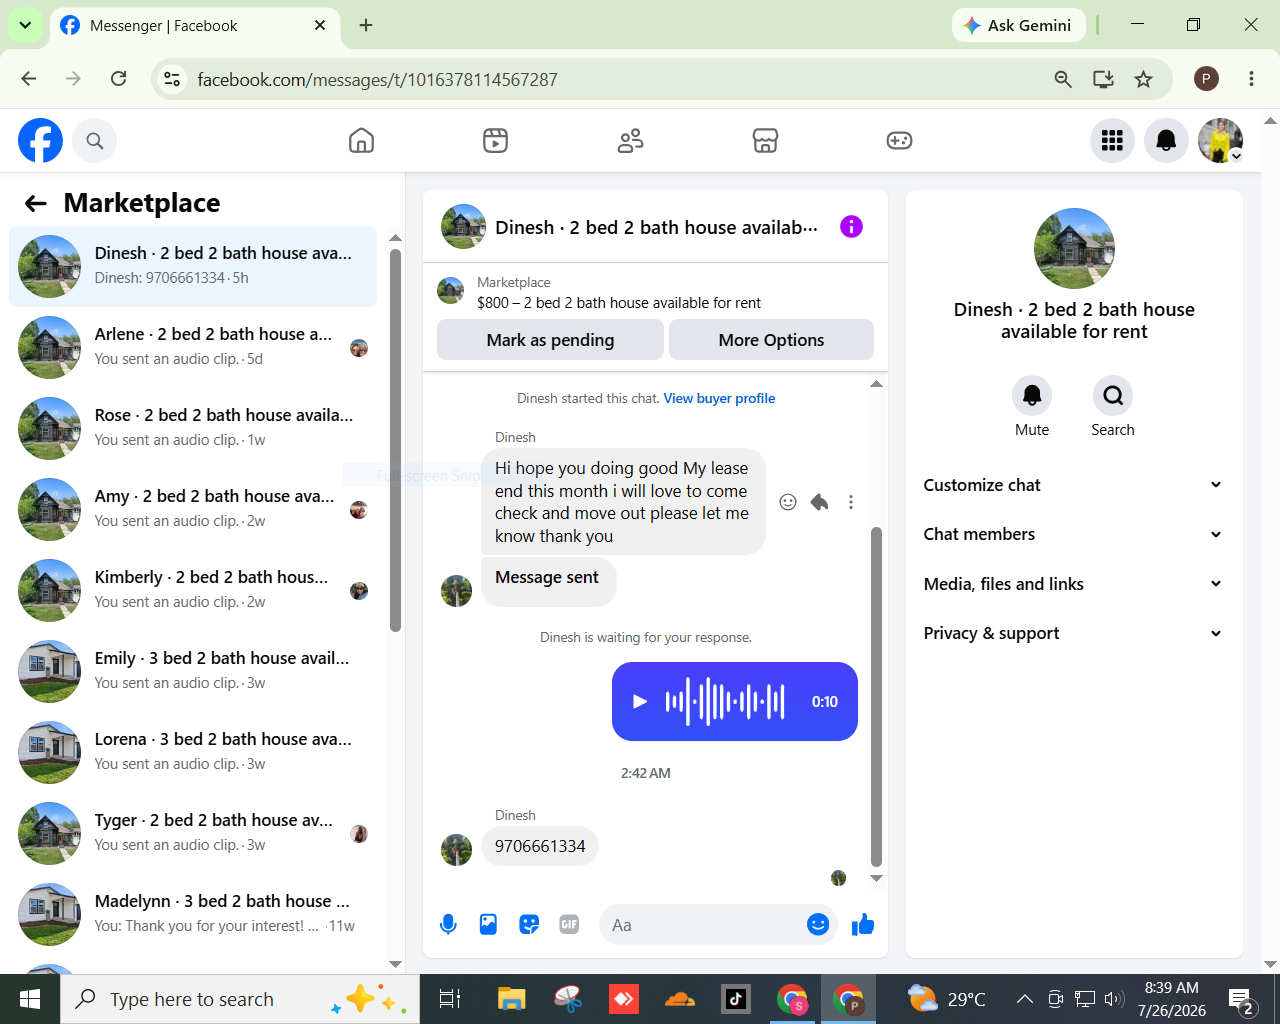The width and height of the screenshot is (1280, 1024).
Task: Record a voice clip with microphone icon
Action: (x=448, y=925)
